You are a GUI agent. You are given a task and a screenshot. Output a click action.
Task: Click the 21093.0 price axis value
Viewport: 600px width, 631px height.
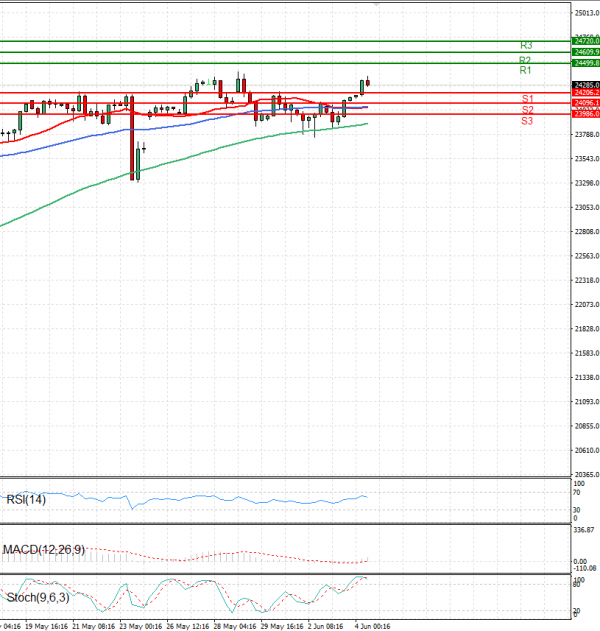[x=587, y=402]
